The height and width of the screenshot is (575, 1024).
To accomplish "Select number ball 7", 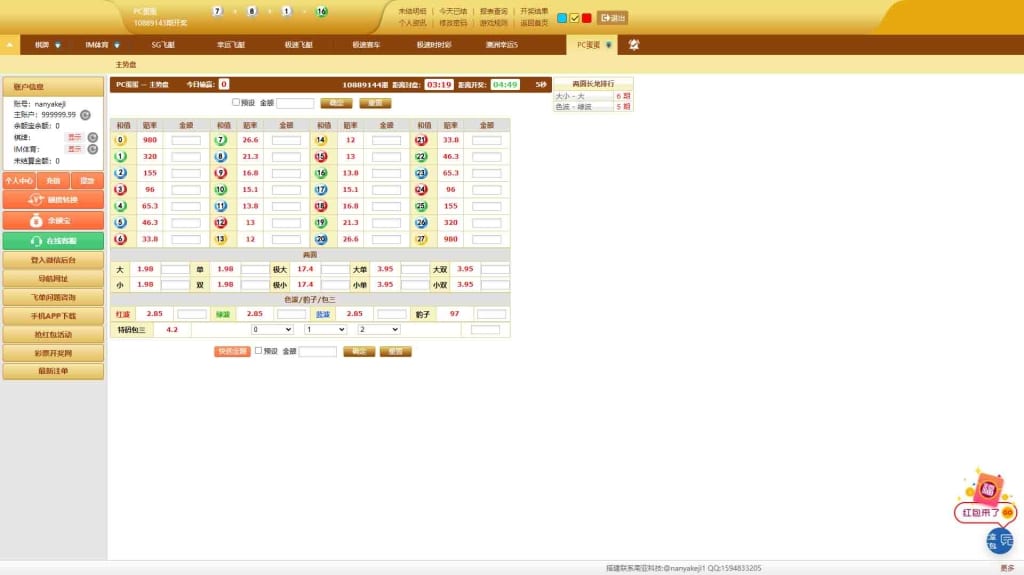I will tap(221, 140).
